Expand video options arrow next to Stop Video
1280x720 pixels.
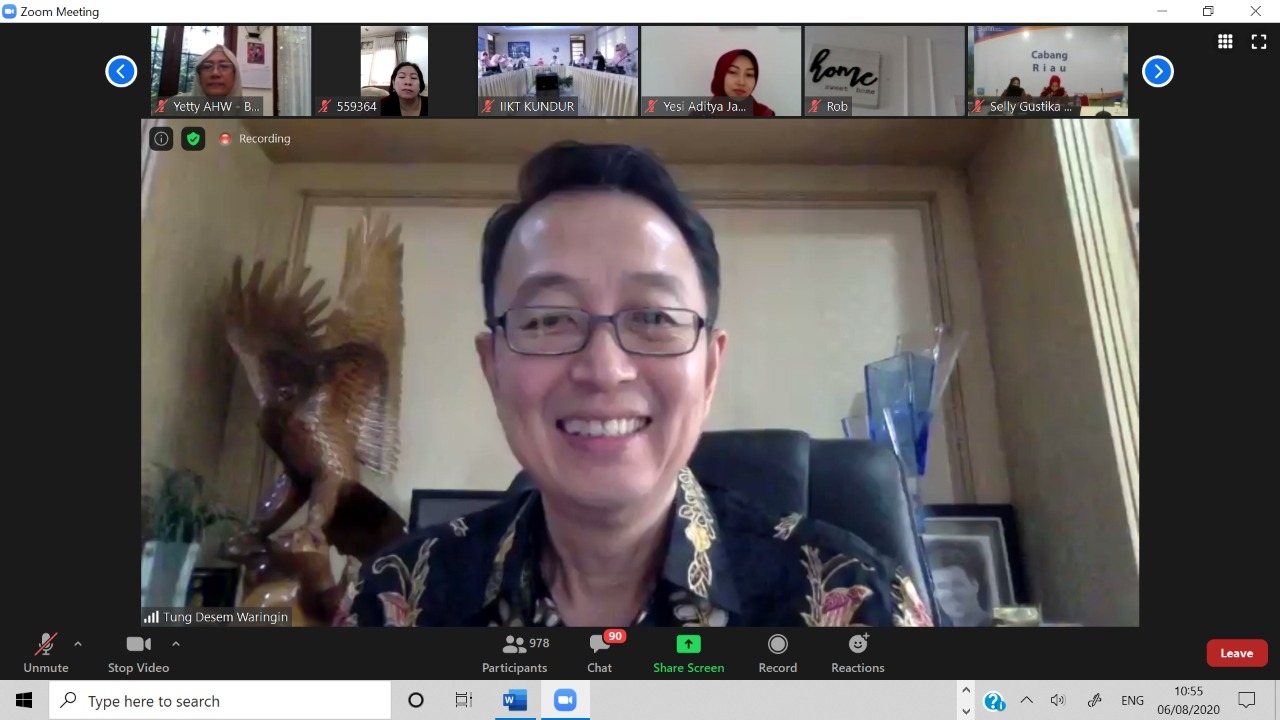pos(176,644)
